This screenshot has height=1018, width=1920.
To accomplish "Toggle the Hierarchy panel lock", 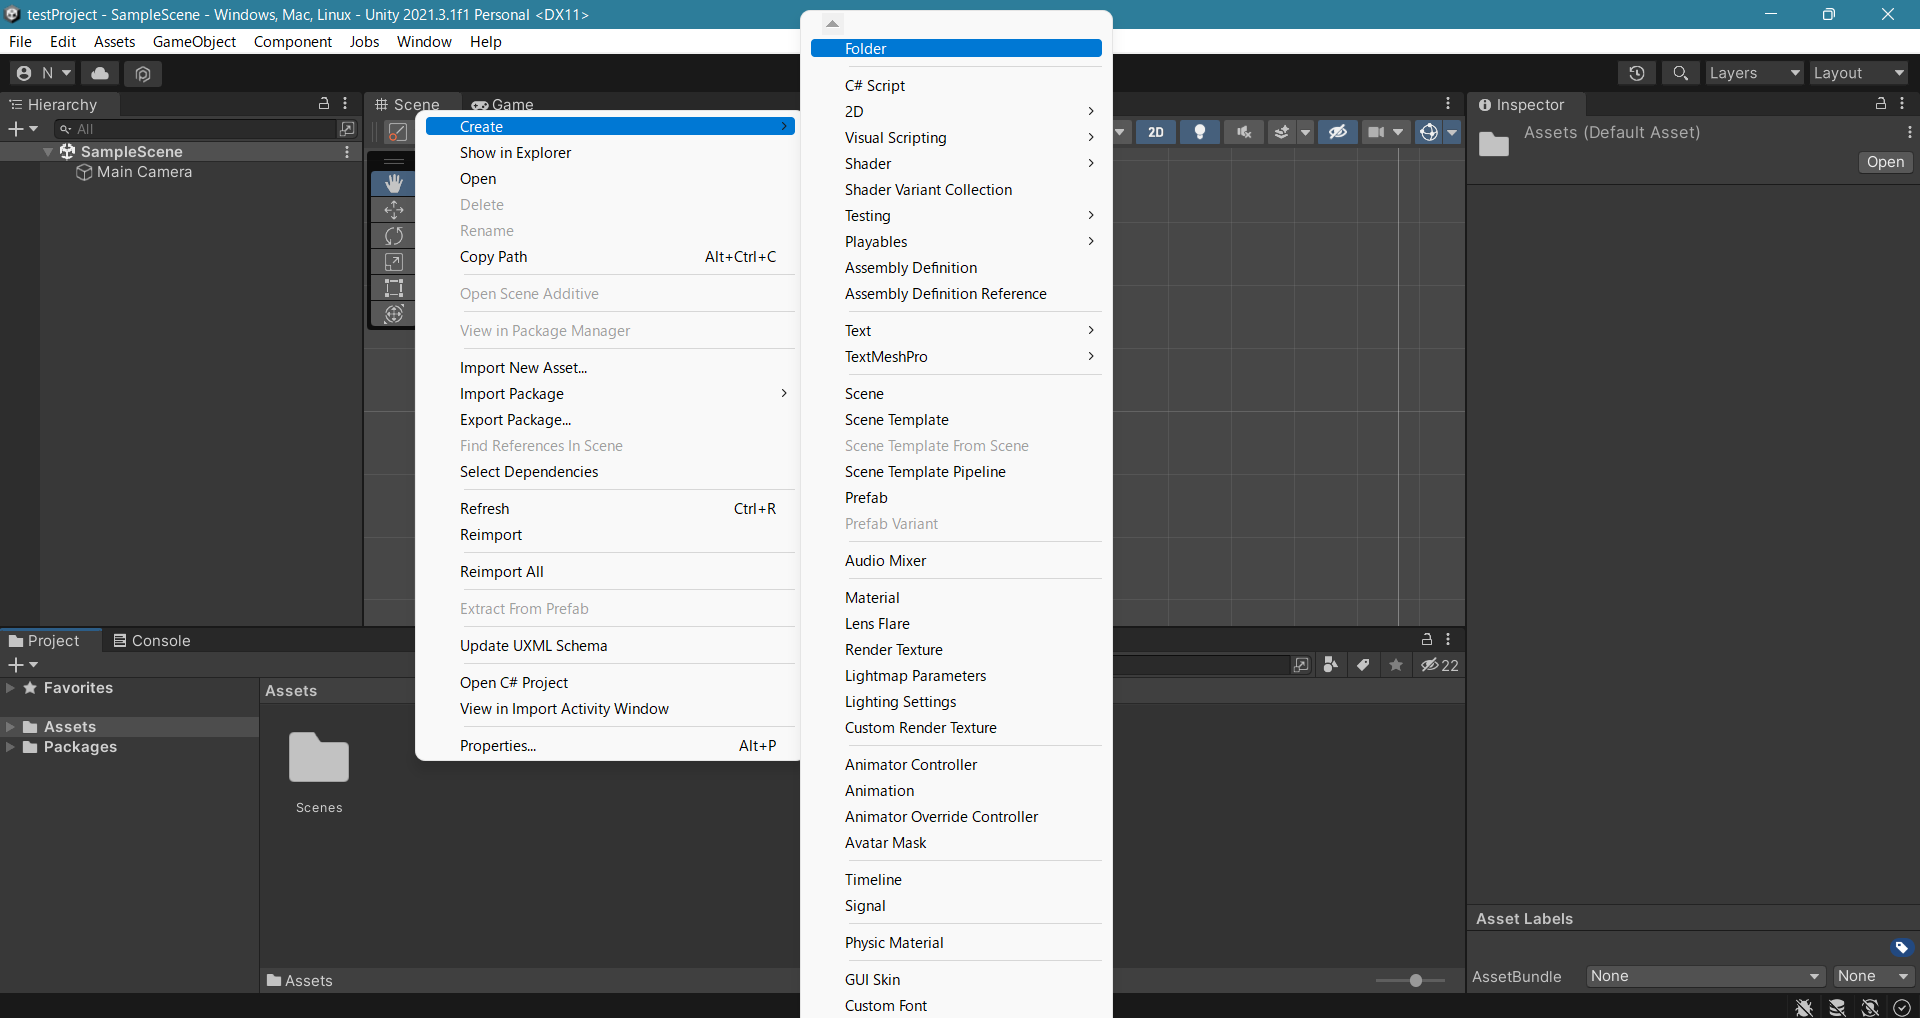I will (324, 104).
